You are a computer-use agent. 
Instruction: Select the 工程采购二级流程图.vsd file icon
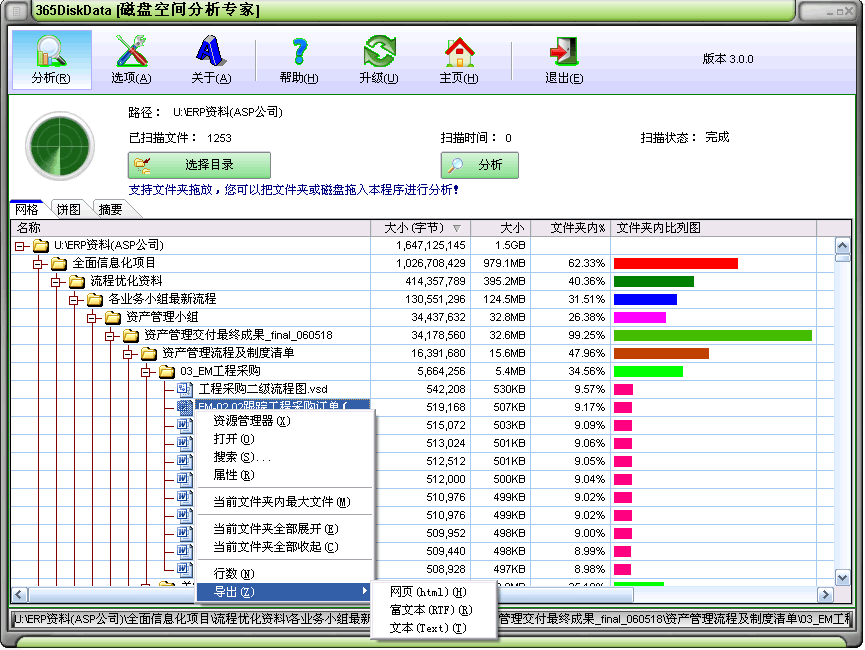[184, 389]
